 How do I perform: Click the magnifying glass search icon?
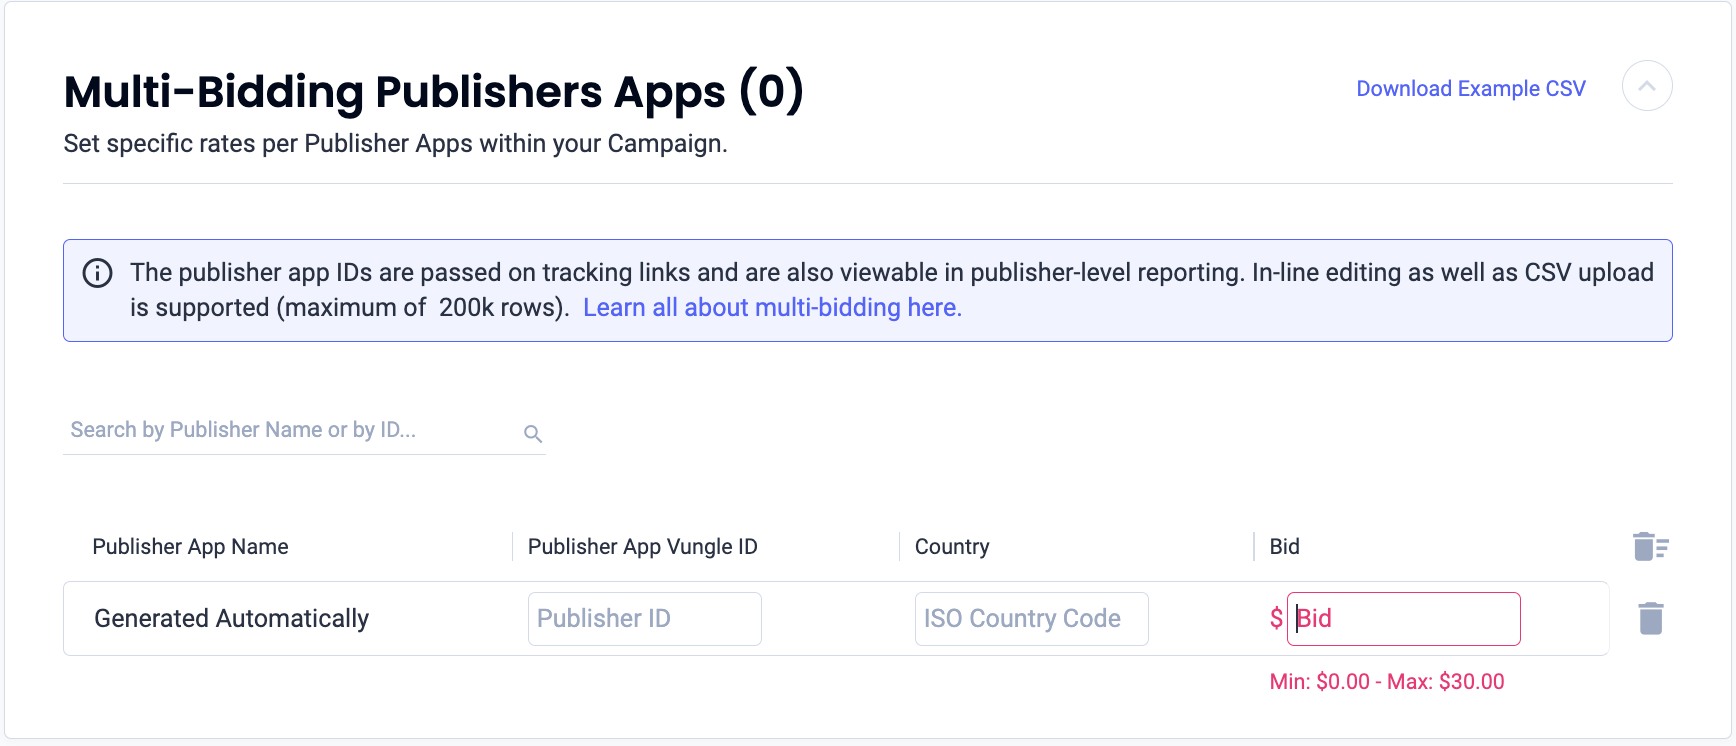533,433
